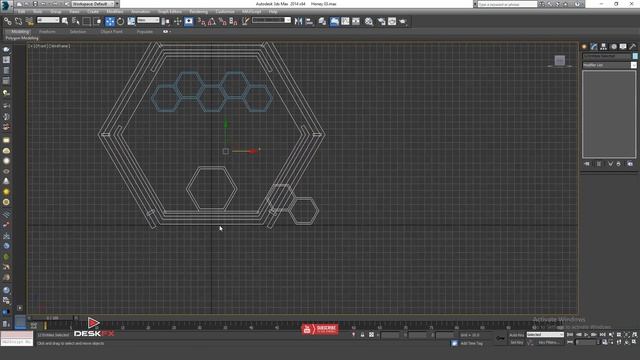
Task: Open the Hierarchy command panel tab
Action: pyautogui.click(x=604, y=47)
